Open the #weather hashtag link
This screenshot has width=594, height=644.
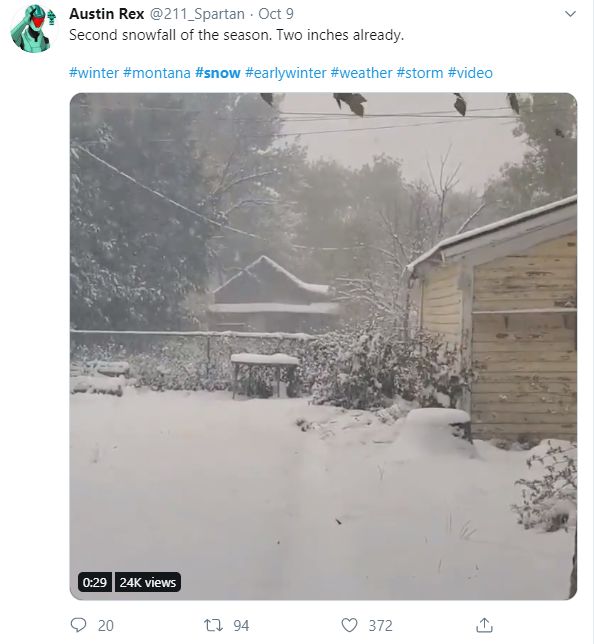(361, 73)
